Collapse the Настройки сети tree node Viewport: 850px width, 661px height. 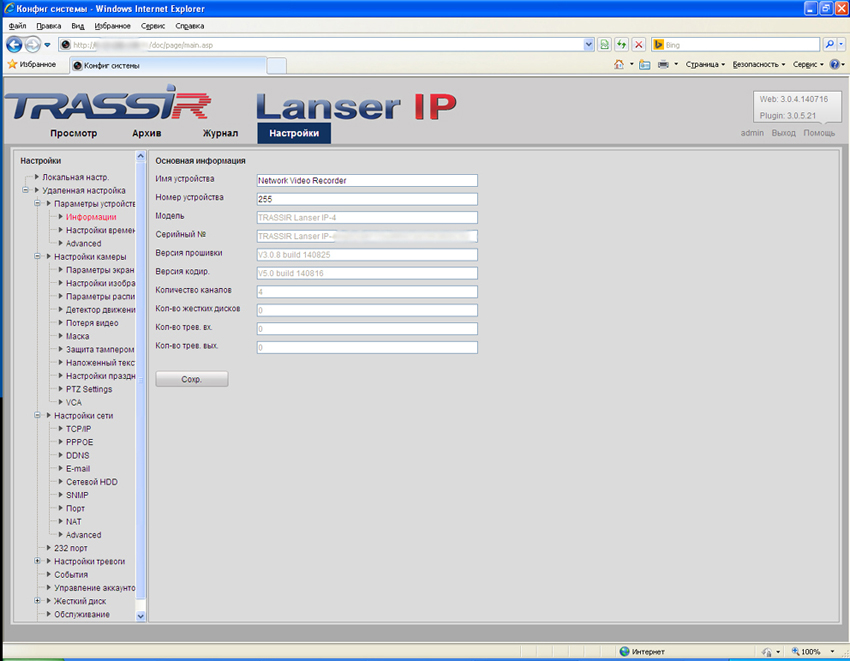click(x=37, y=415)
